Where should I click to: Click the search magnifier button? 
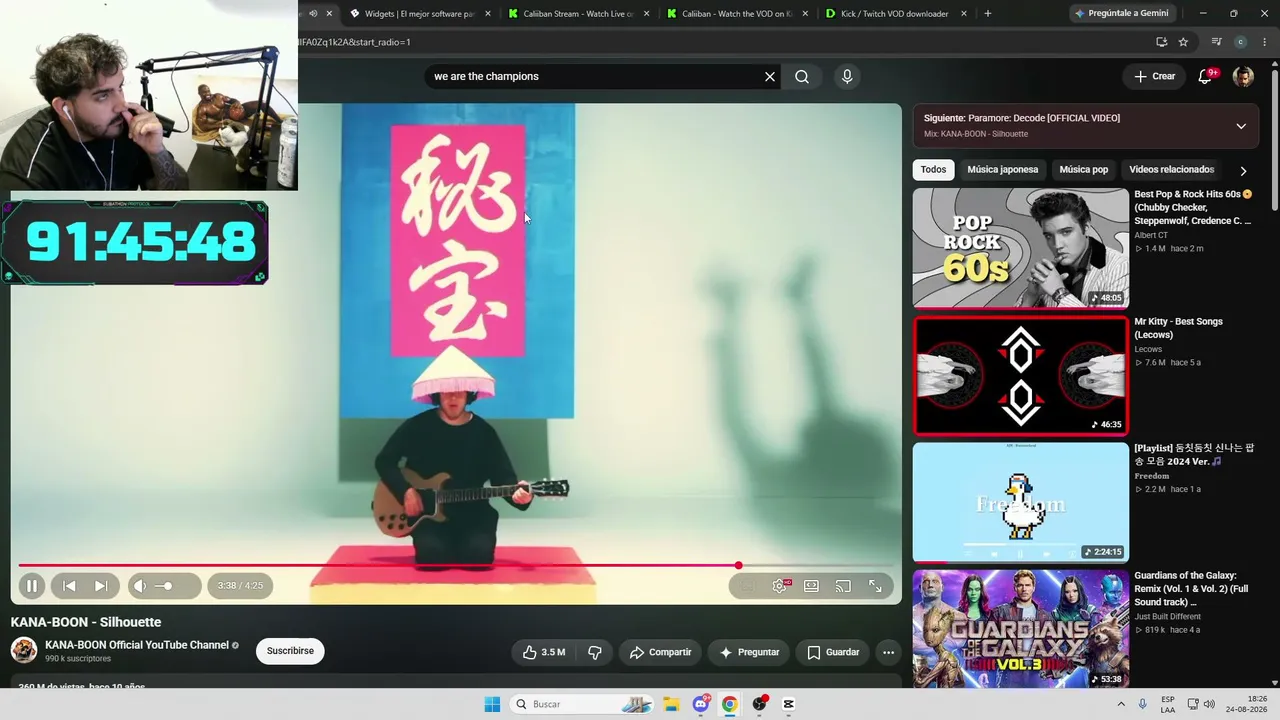pyautogui.click(x=802, y=76)
